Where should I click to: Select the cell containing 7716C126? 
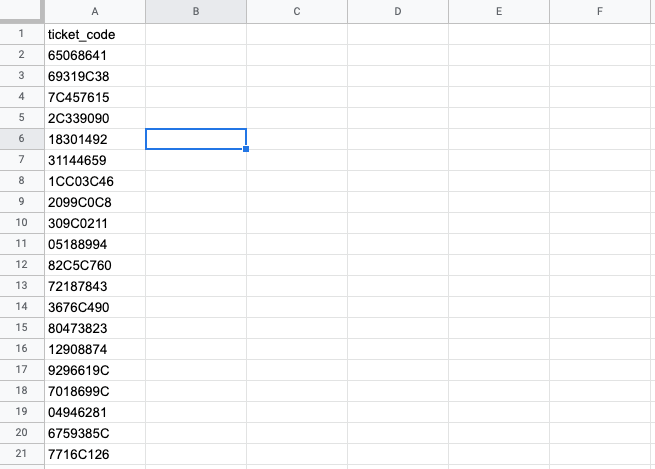pyautogui.click(x=95, y=454)
